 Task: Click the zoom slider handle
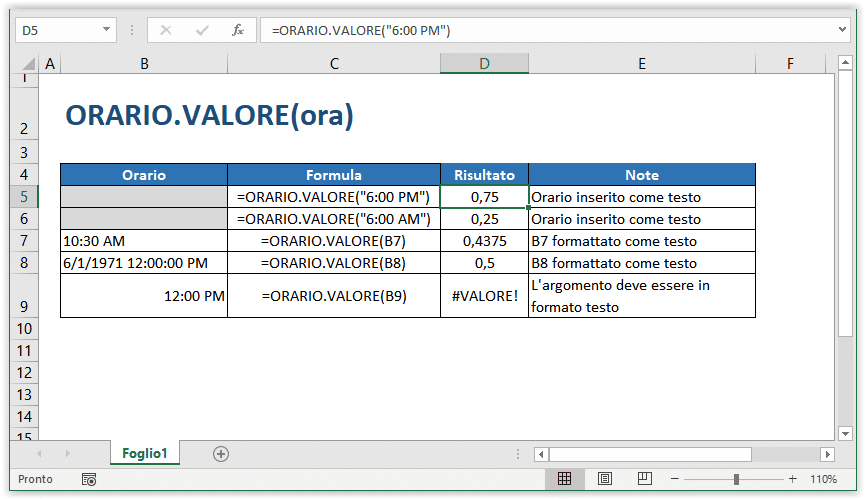point(736,479)
